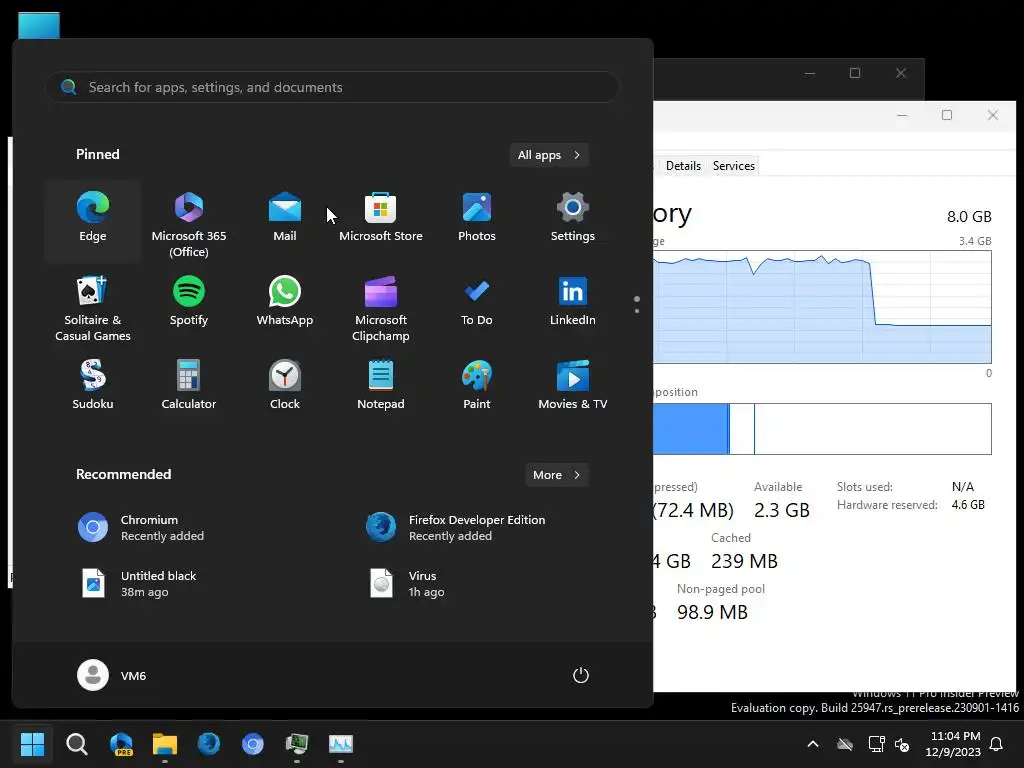Image resolution: width=1024 pixels, height=768 pixels.
Task: Click the power button in Start menu
Action: [581, 675]
